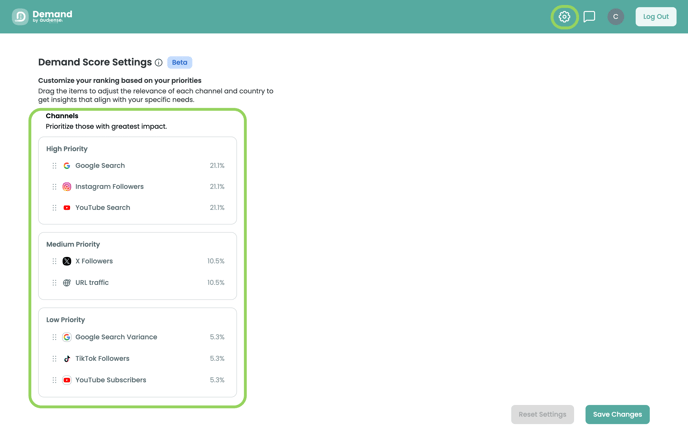Select the TikTok Followers label
Image resolution: width=688 pixels, height=447 pixels.
pyautogui.click(x=102, y=359)
